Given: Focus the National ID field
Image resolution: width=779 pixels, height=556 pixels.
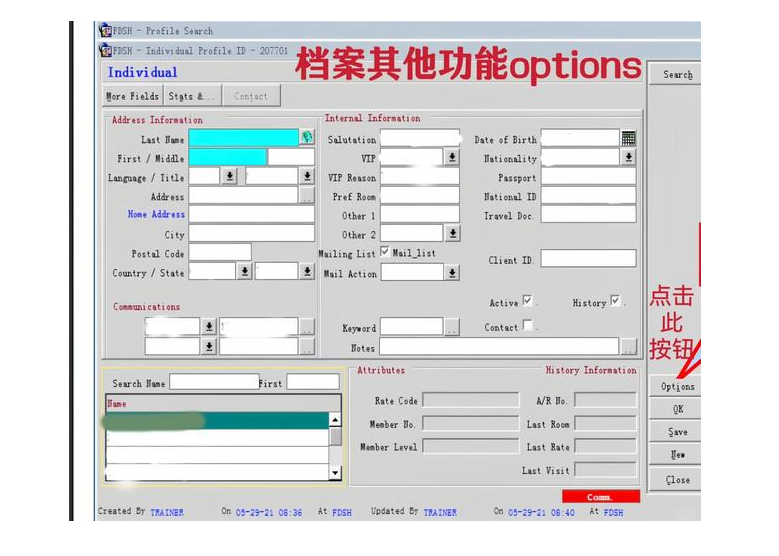Looking at the screenshot, I should pos(588,195).
